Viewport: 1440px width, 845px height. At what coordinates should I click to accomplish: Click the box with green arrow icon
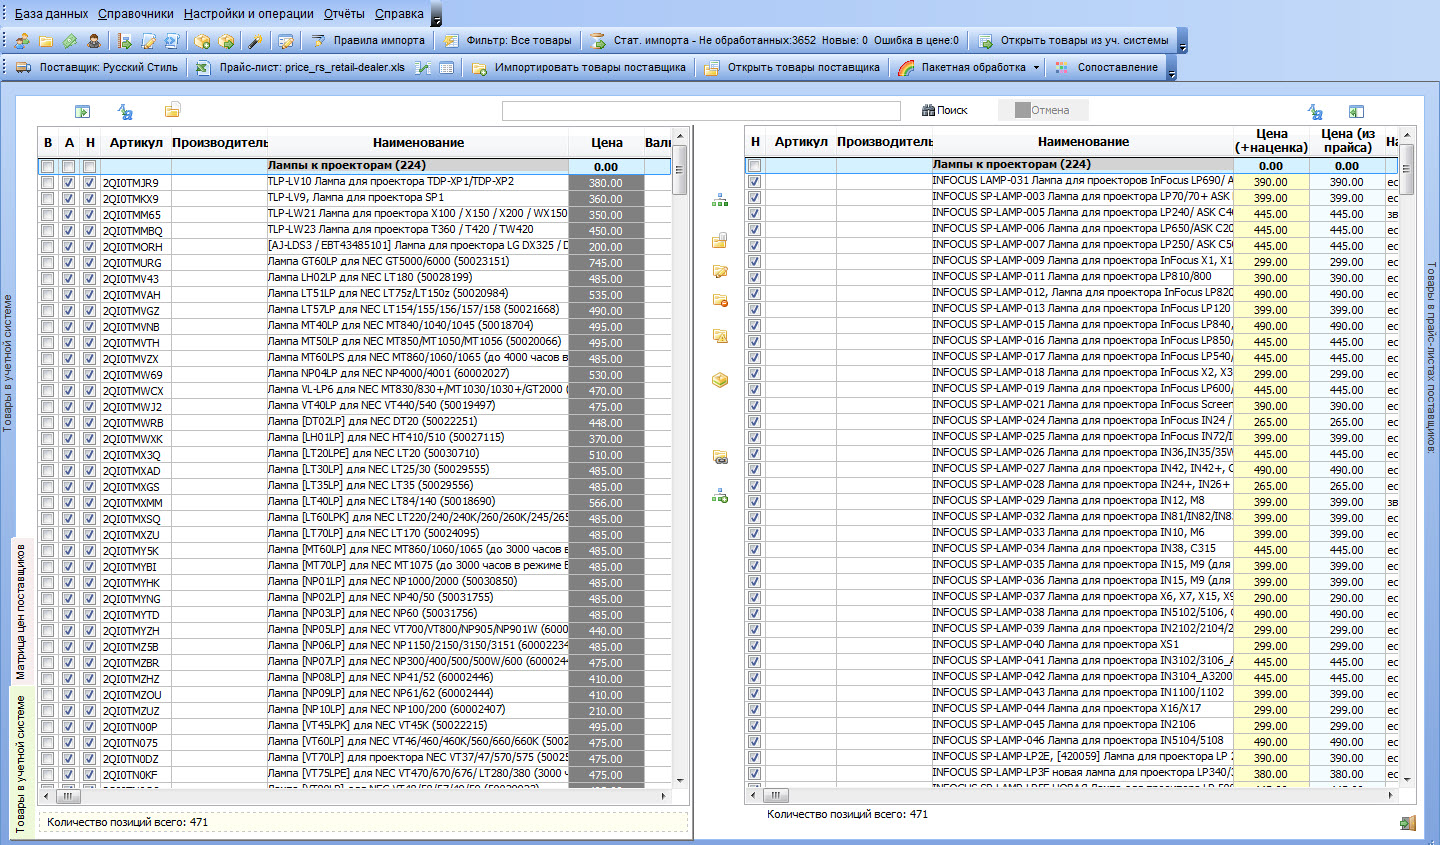pos(227,41)
